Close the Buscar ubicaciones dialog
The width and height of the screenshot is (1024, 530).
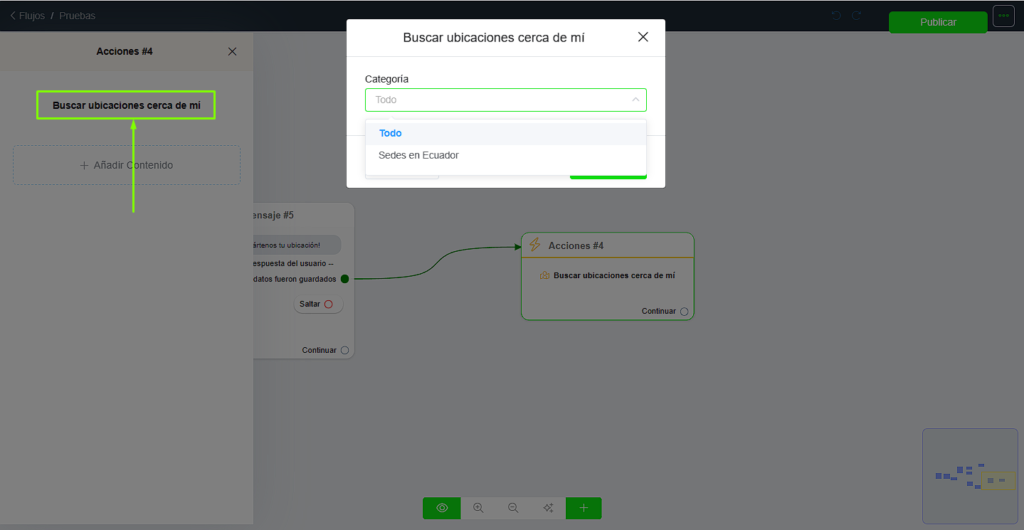tap(643, 37)
